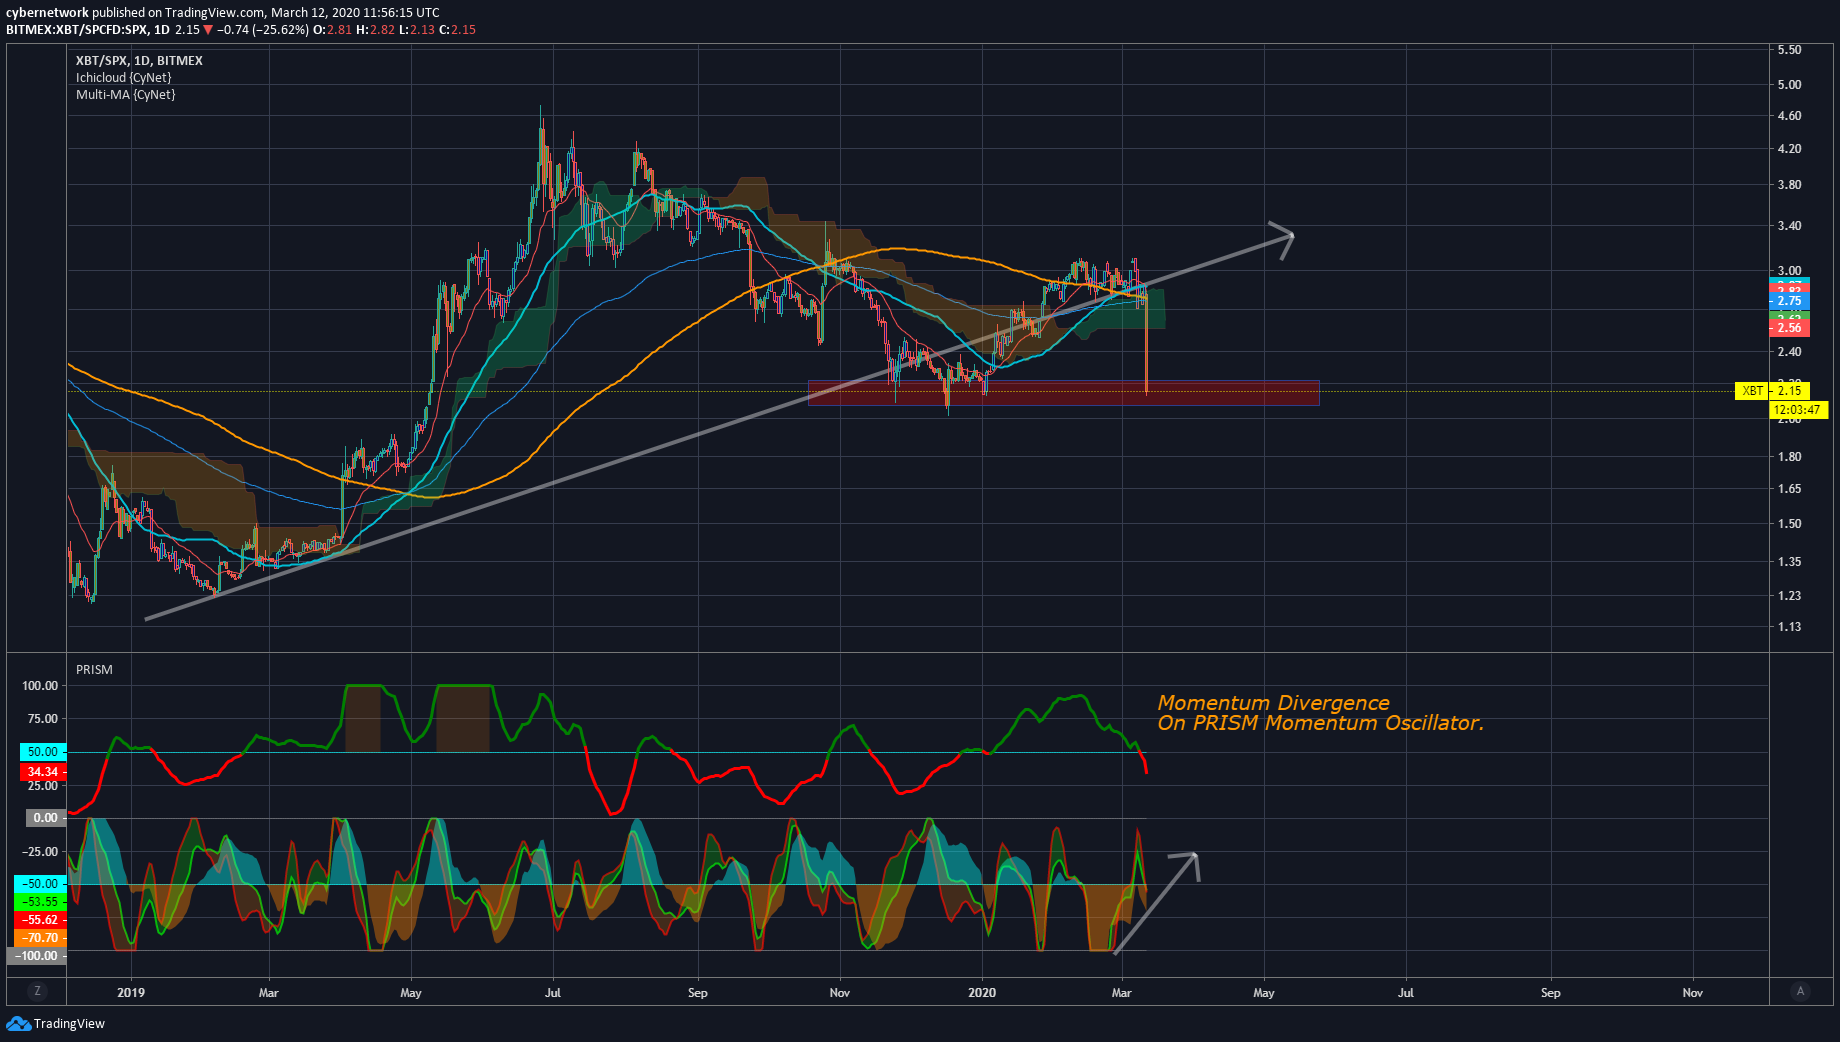Click the 2.75 blue price label
The height and width of the screenshot is (1042, 1840).
(x=1790, y=301)
